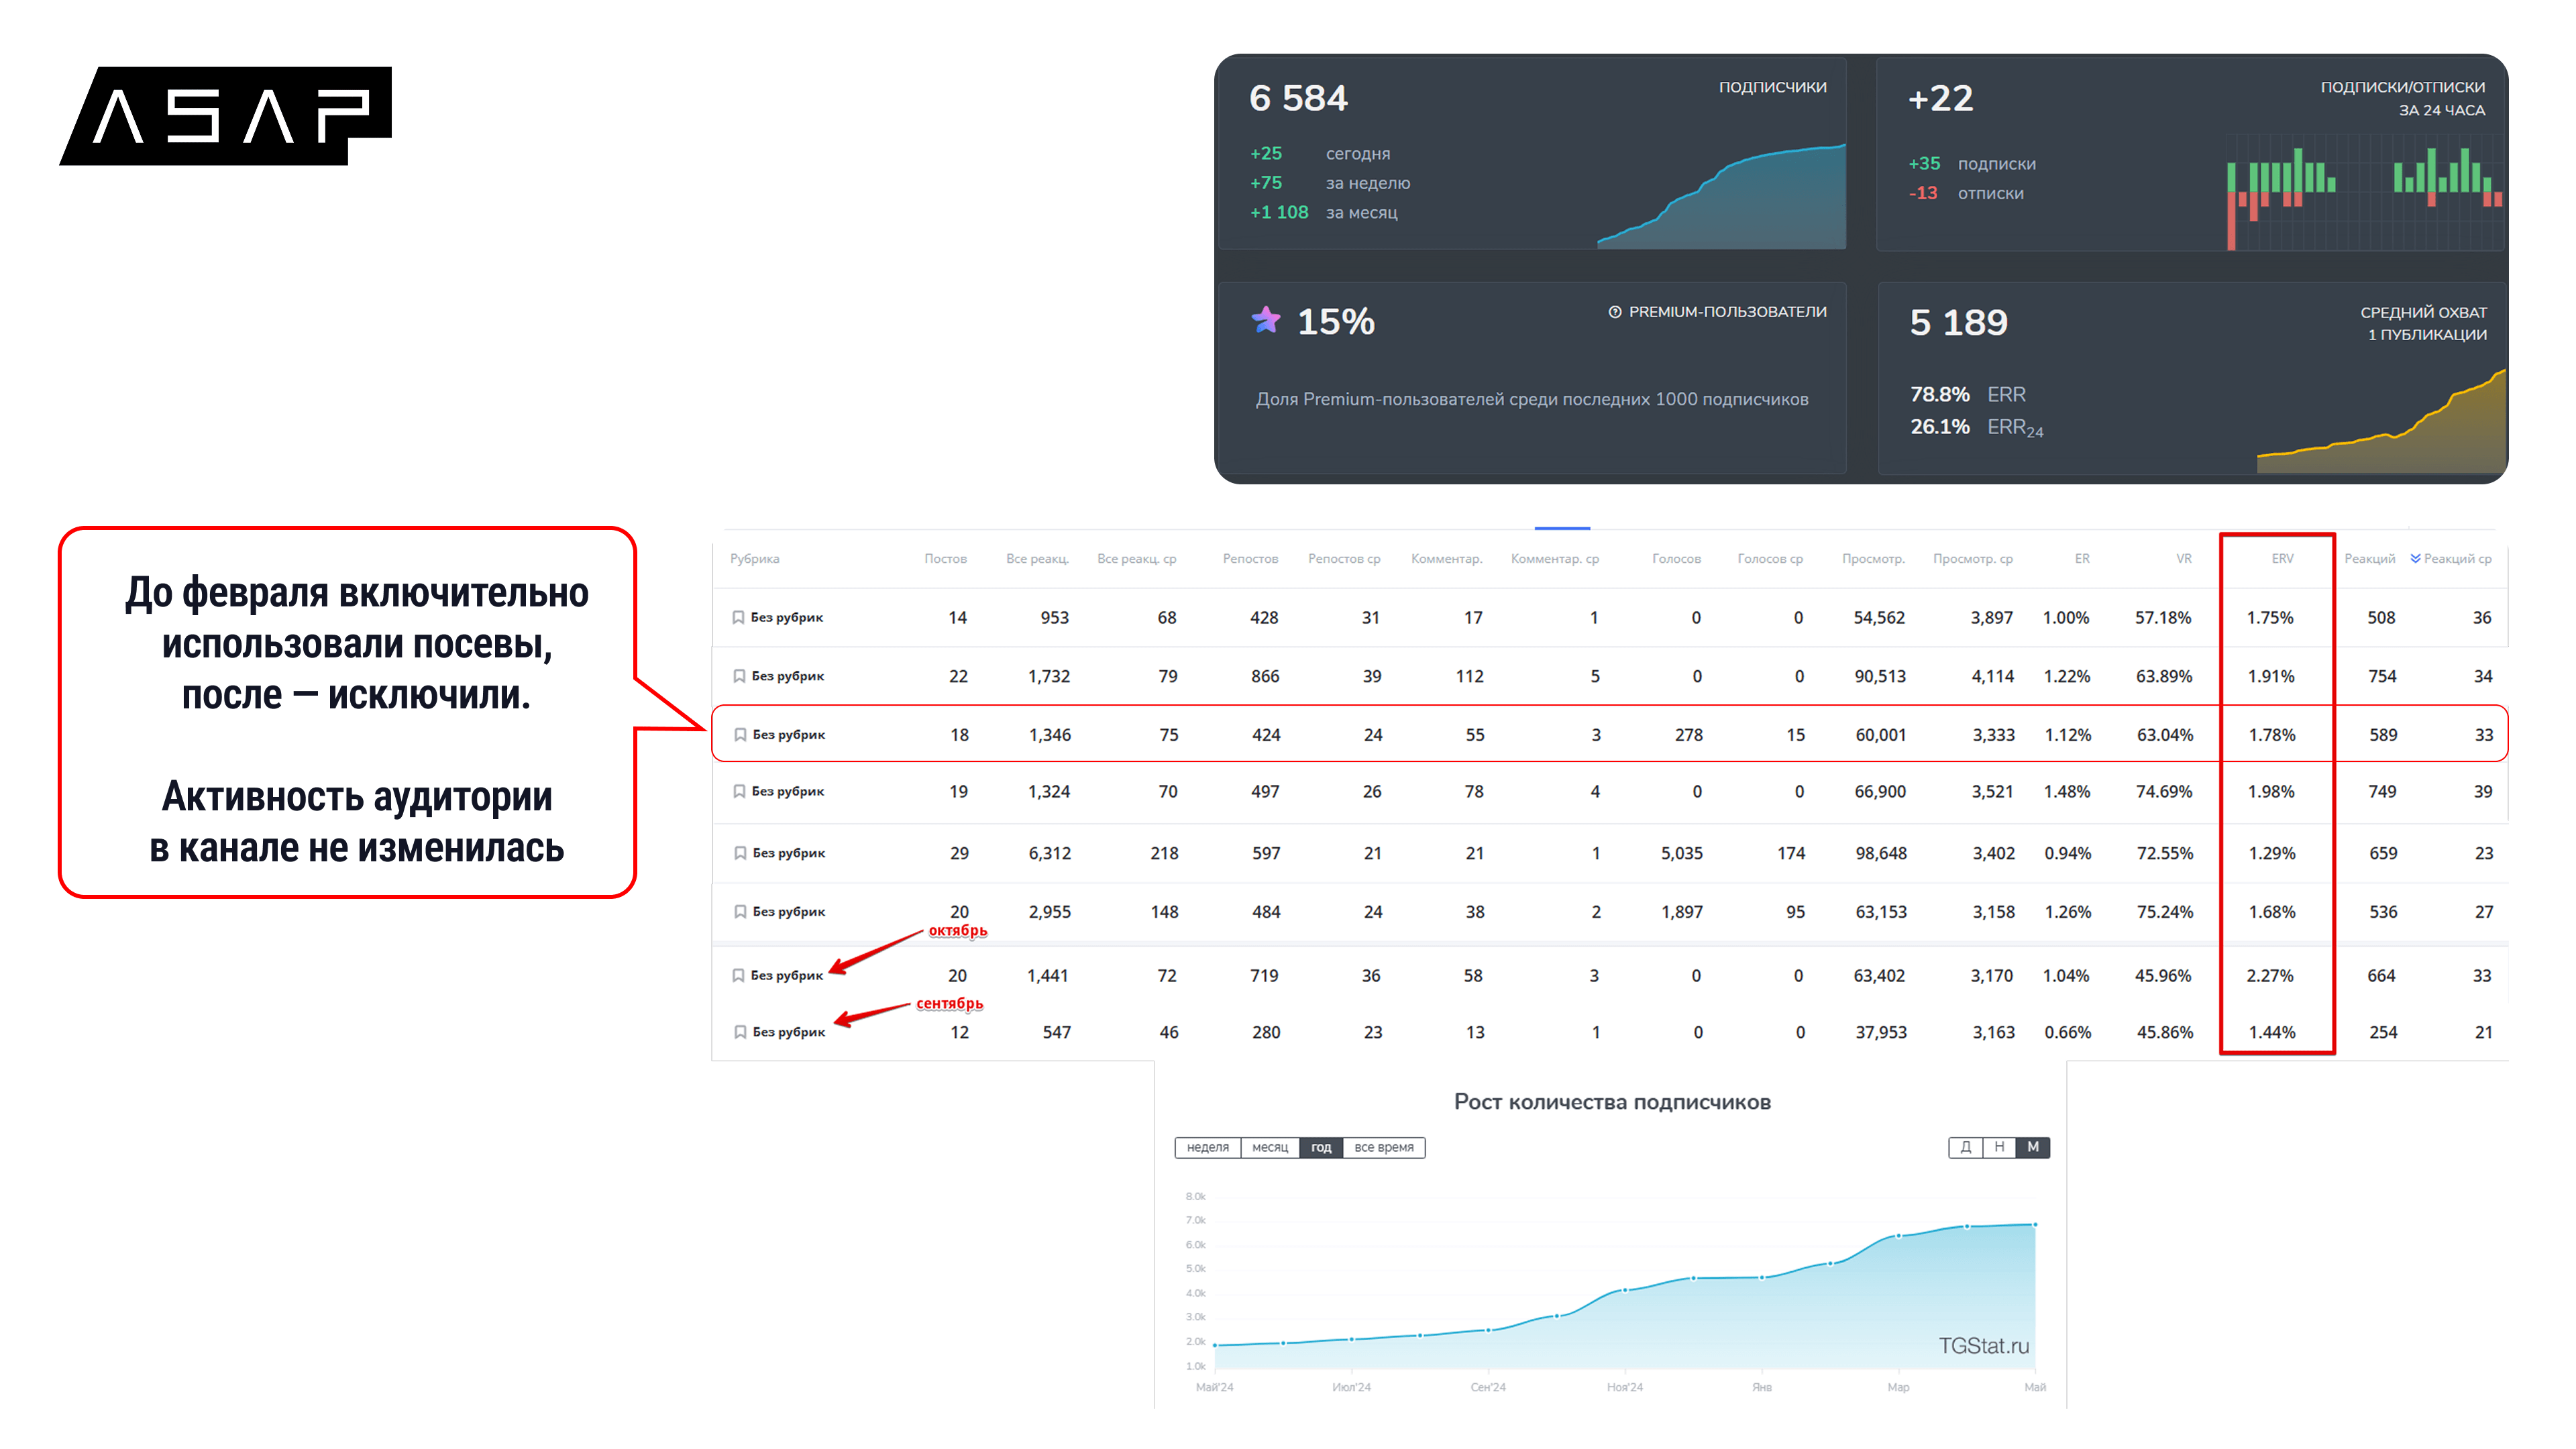Sort table by Постов column header
This screenshot has height=1449, width=2576.
click(945, 558)
